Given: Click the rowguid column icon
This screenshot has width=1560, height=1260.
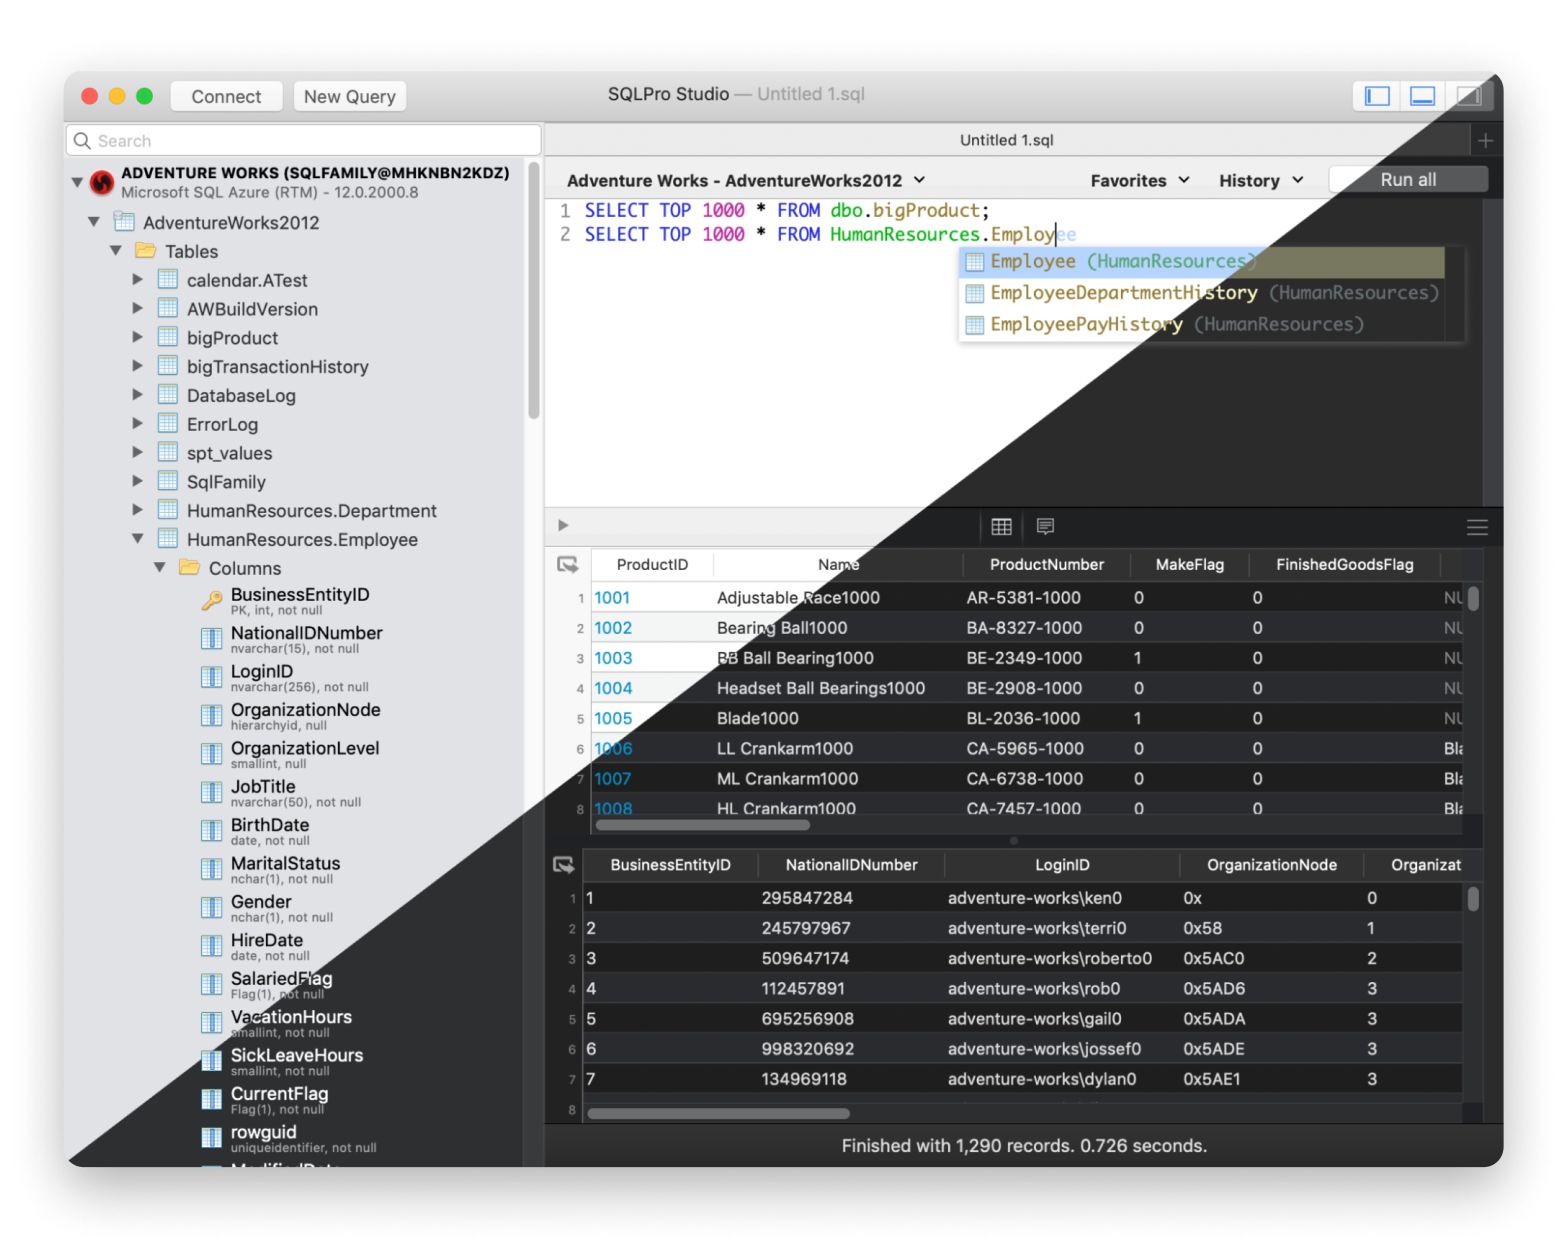Looking at the screenshot, I should click(x=212, y=1138).
